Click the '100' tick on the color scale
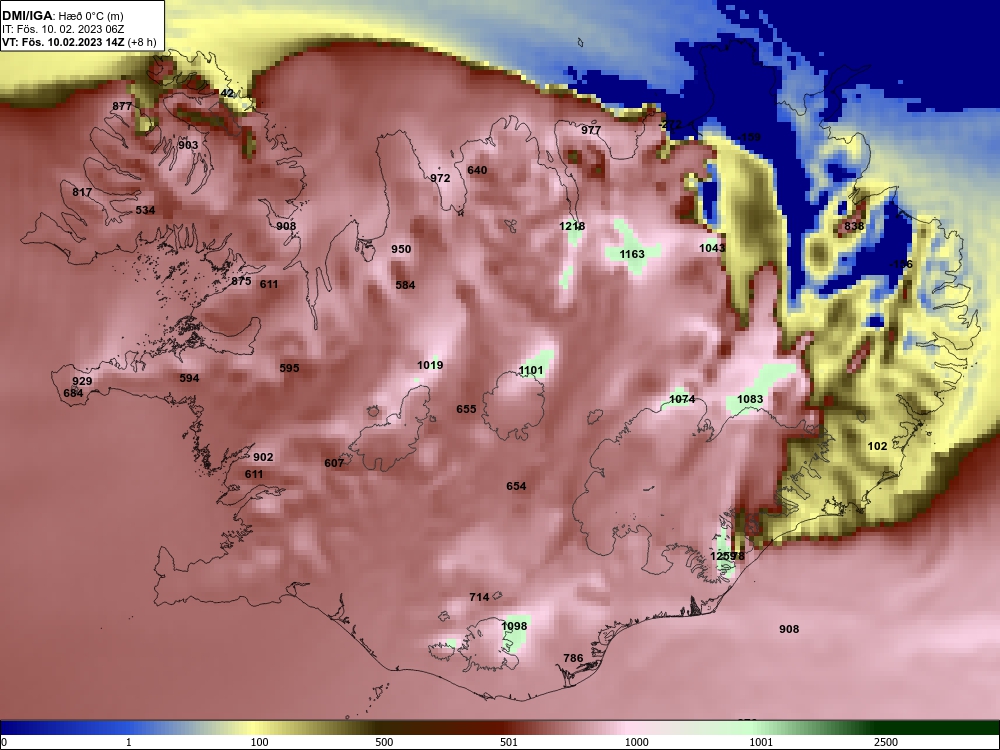 pos(260,742)
